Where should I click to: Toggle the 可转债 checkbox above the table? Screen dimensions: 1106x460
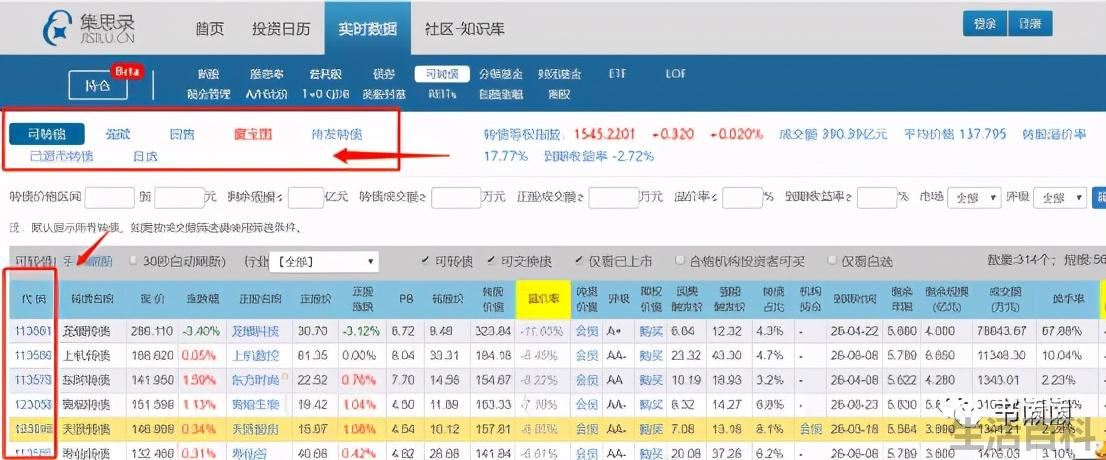425,261
